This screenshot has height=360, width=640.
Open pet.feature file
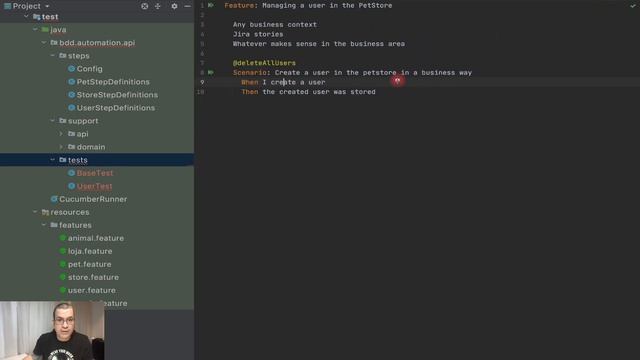click(89, 264)
